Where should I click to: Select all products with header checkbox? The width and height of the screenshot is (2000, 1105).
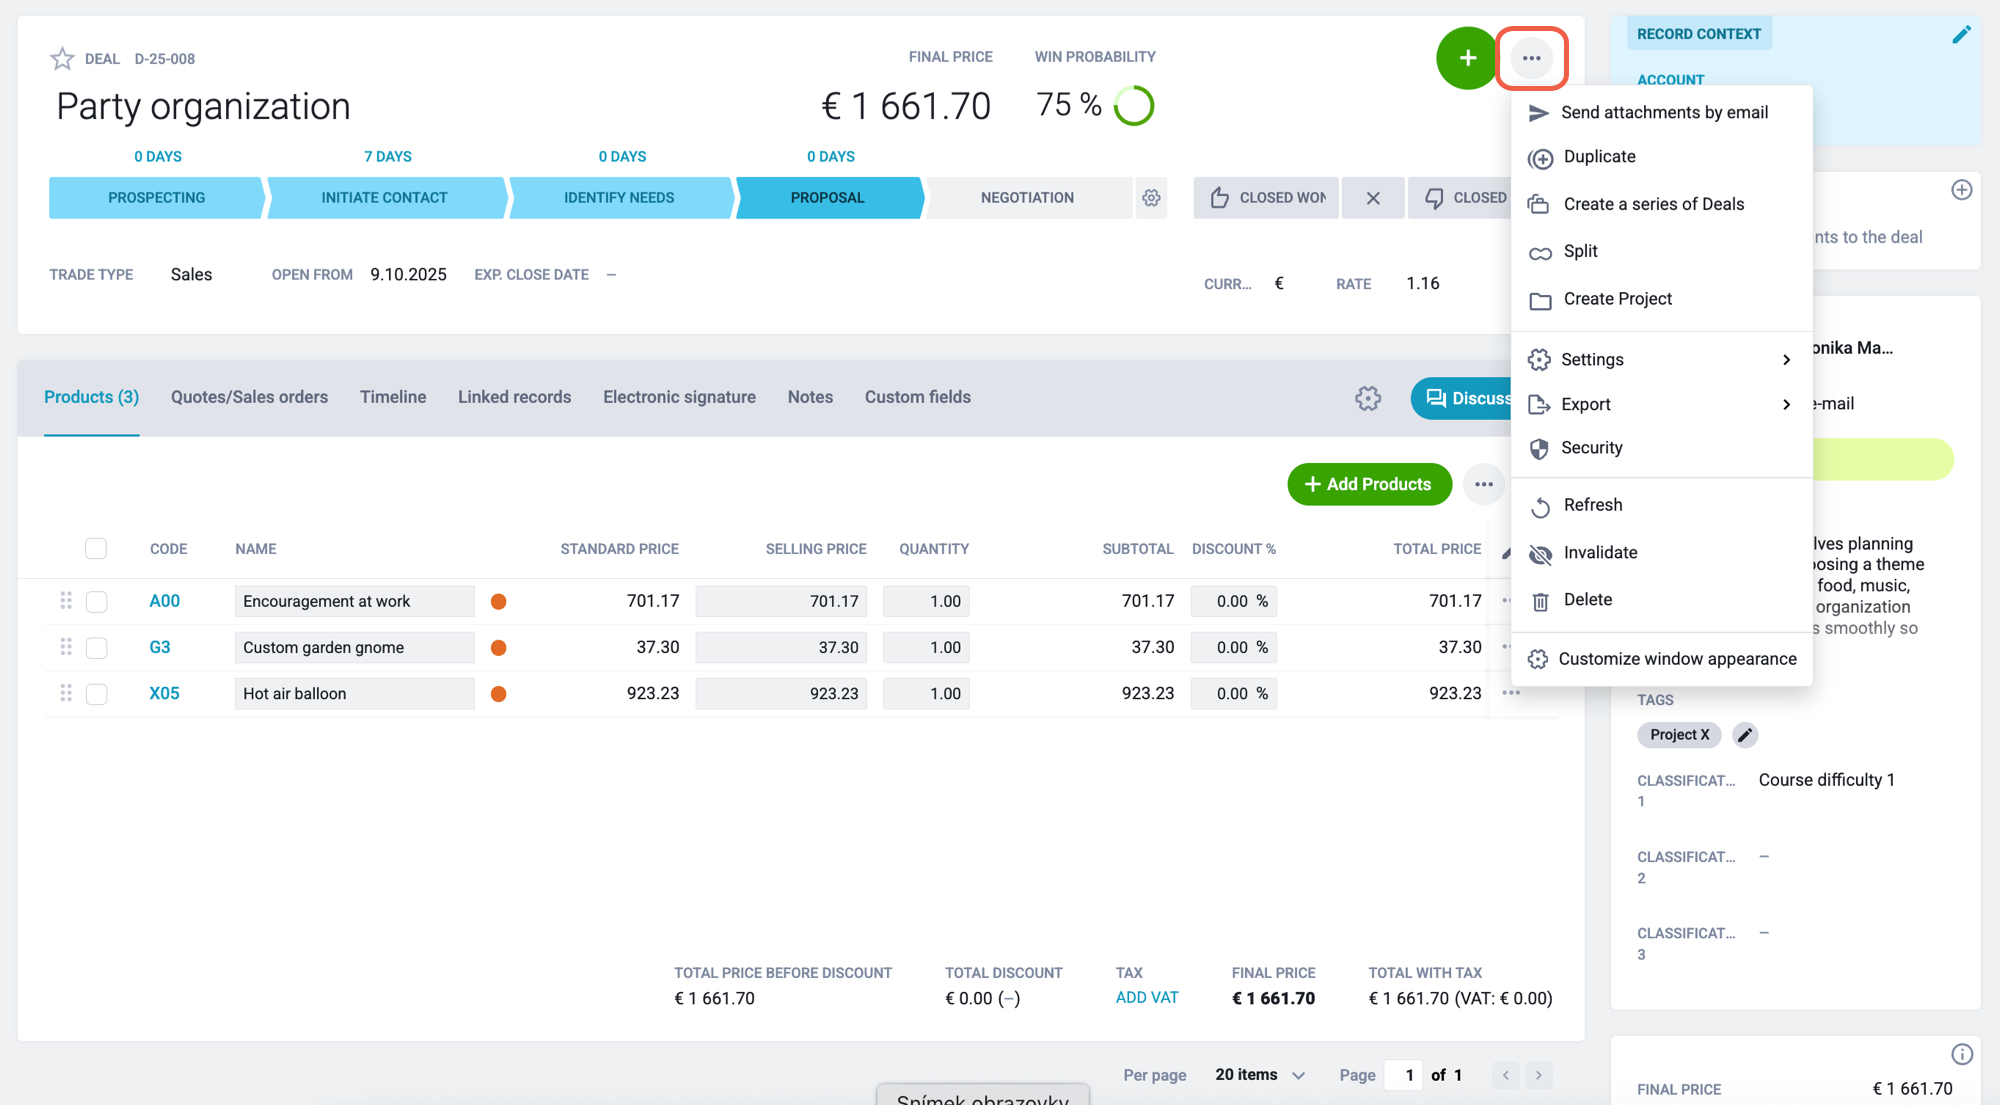96,548
